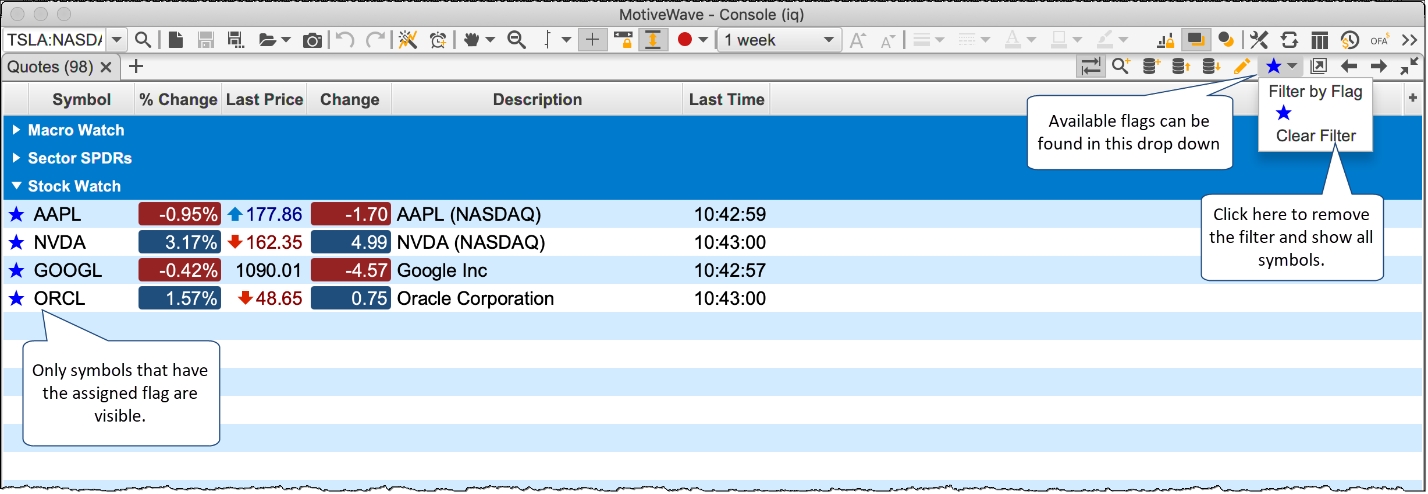Collapse the Stock Watch group
This screenshot has height=494, width=1428.
pos(17,186)
